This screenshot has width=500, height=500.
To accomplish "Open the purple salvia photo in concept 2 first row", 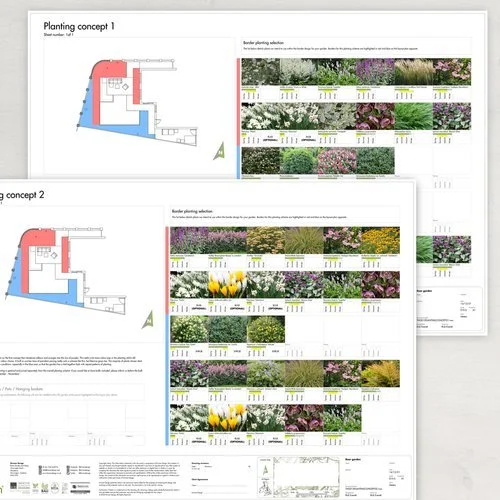I will tap(189, 240).
